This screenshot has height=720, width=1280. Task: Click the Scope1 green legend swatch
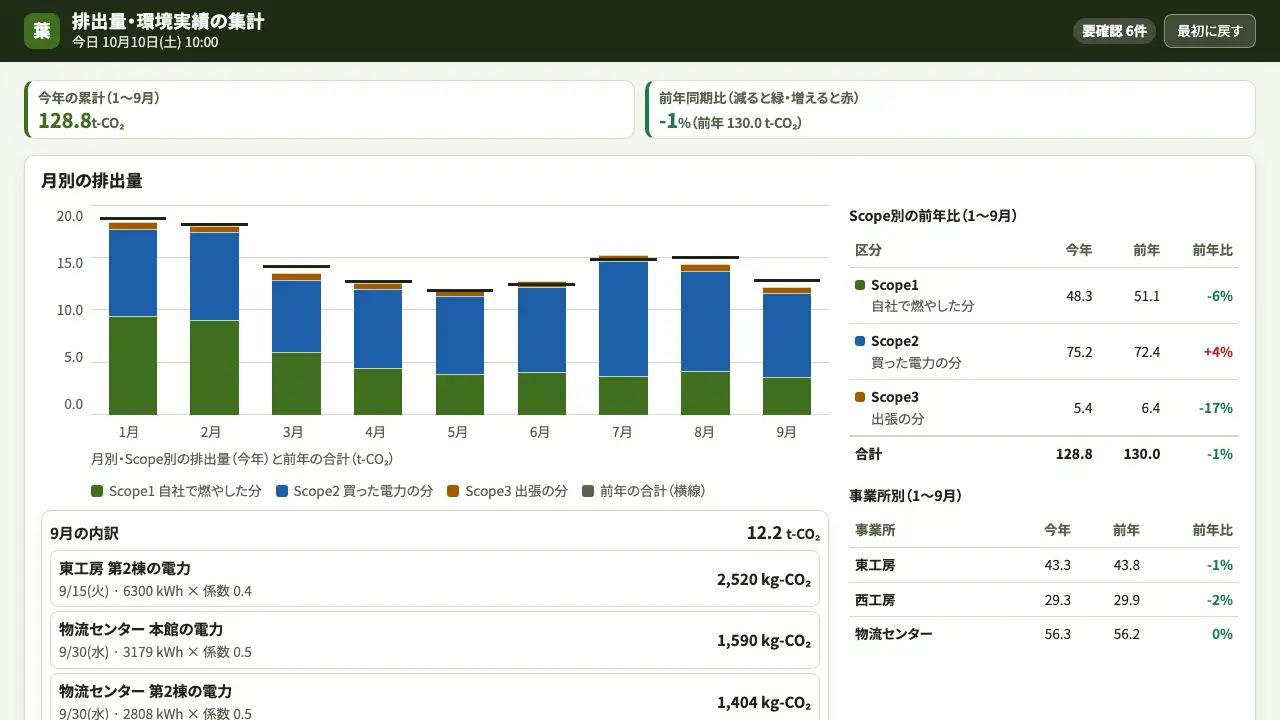pos(97,491)
